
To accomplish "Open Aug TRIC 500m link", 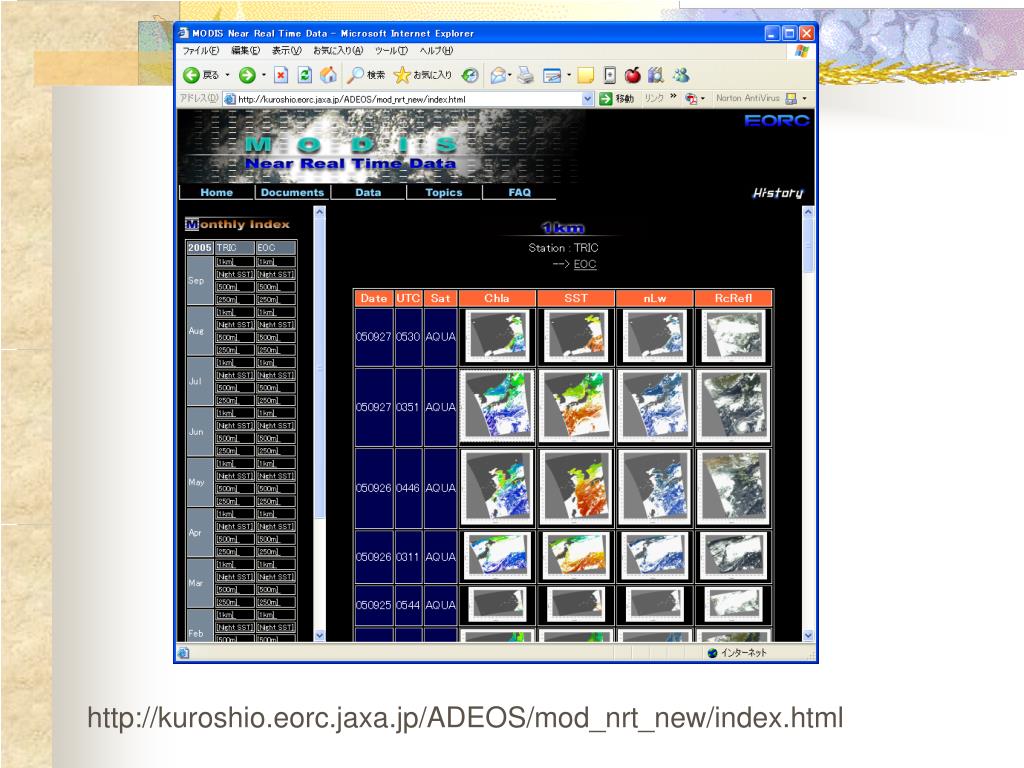I will tap(227, 337).
